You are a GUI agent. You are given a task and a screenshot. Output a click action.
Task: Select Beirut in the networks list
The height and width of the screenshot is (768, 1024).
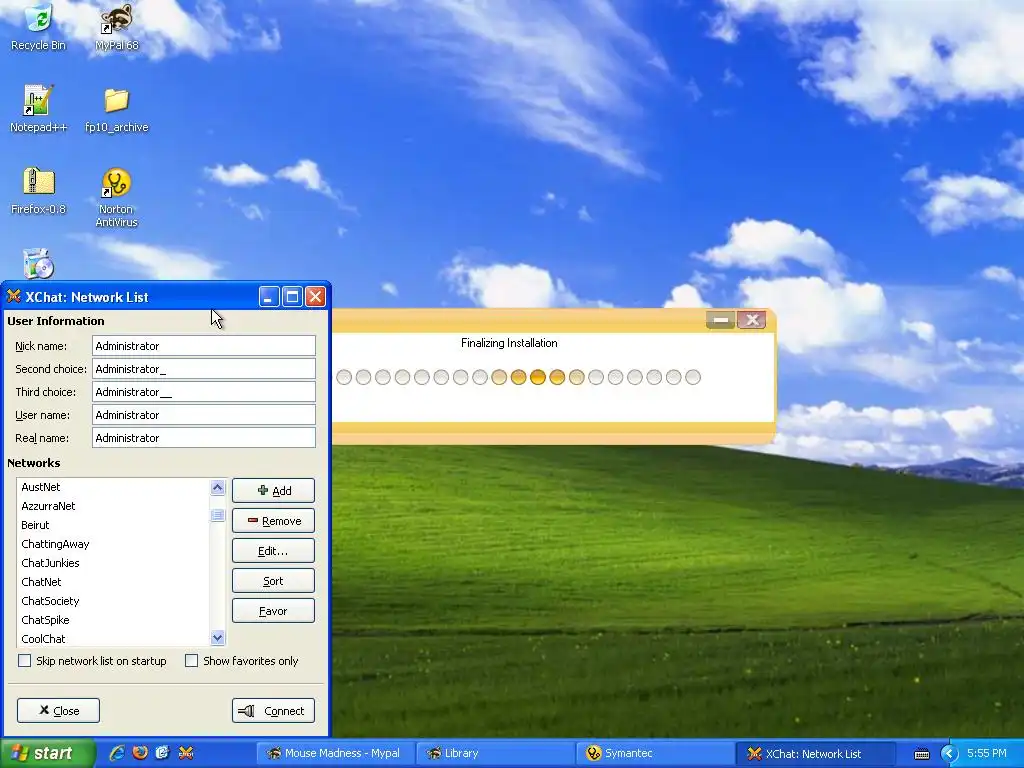point(113,524)
